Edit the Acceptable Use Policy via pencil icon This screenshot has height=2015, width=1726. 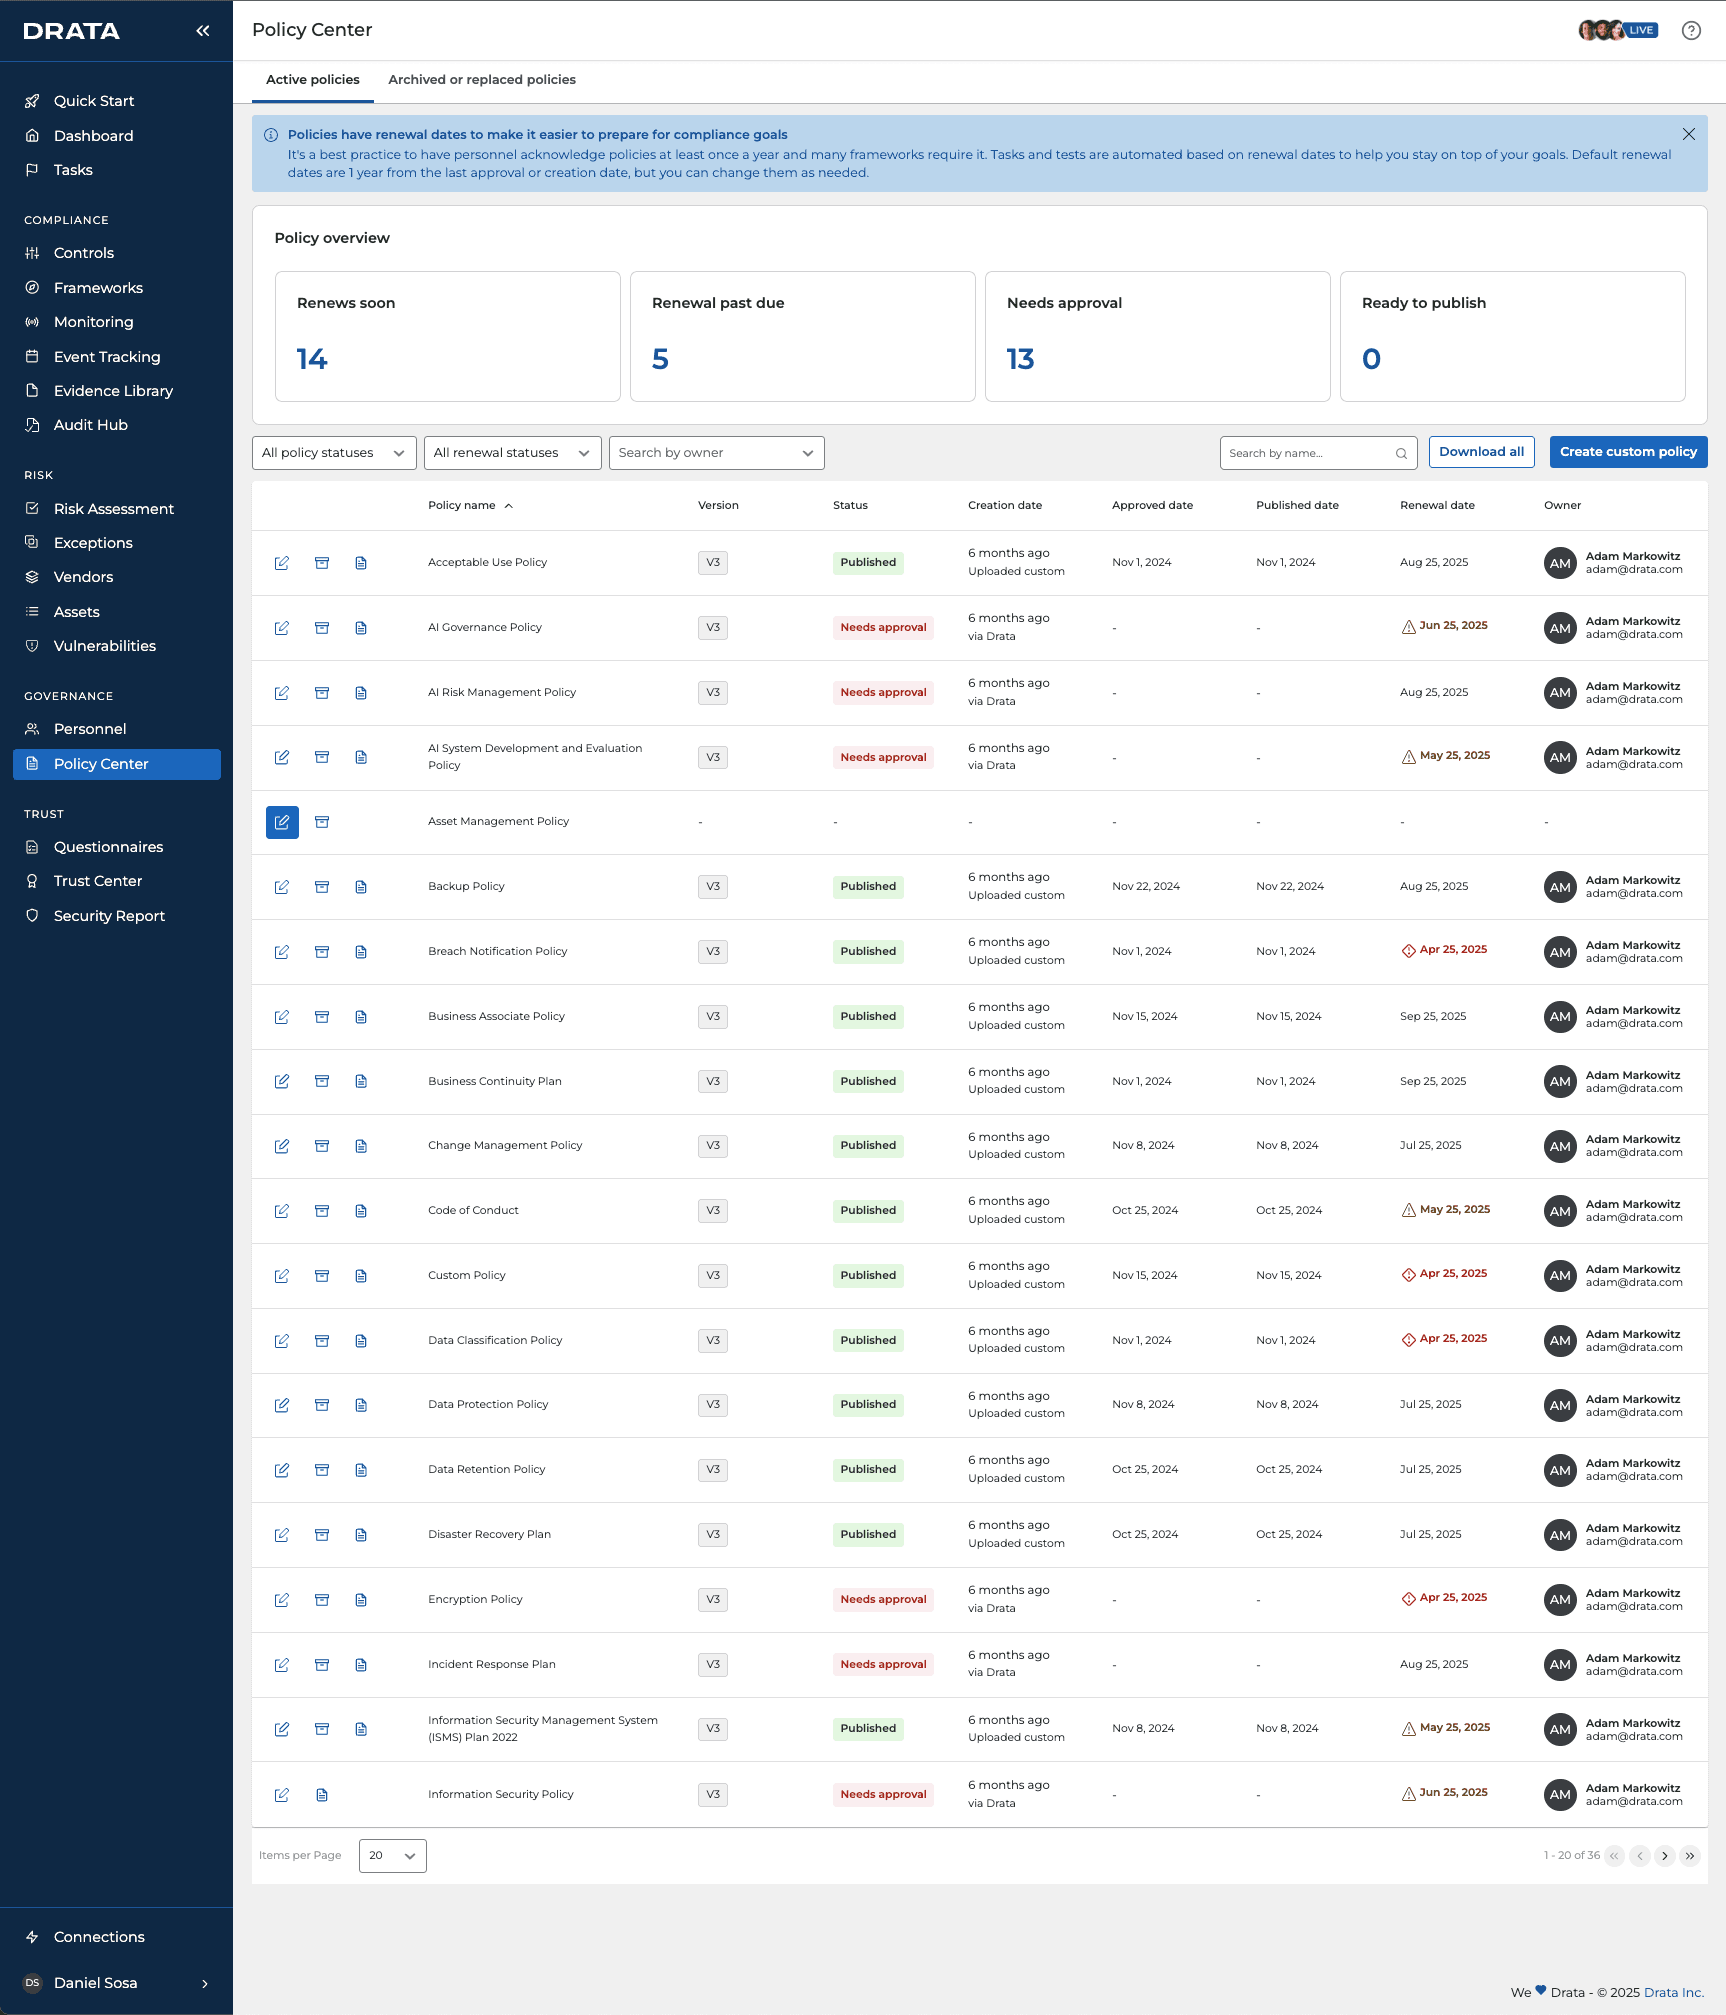pos(282,563)
